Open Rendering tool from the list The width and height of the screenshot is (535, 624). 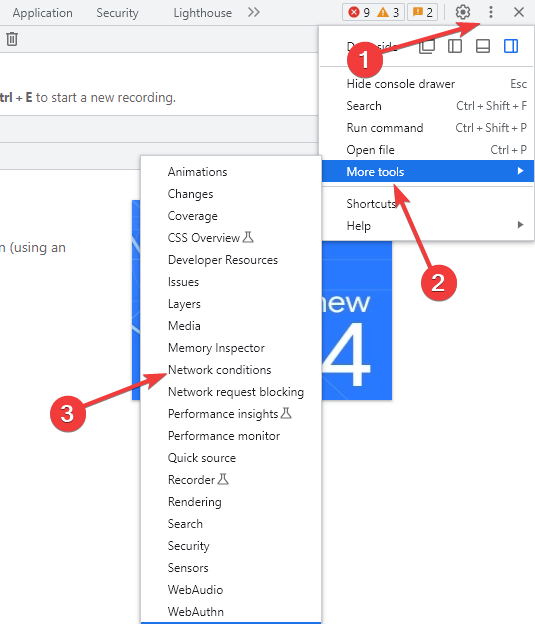coord(195,502)
